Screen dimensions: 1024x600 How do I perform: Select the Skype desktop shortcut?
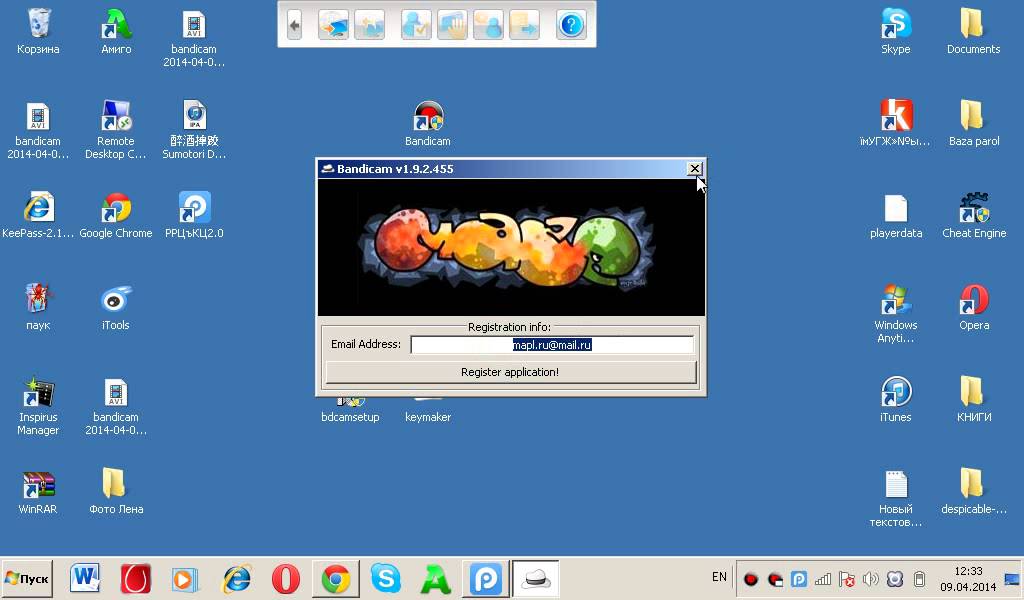(895, 31)
